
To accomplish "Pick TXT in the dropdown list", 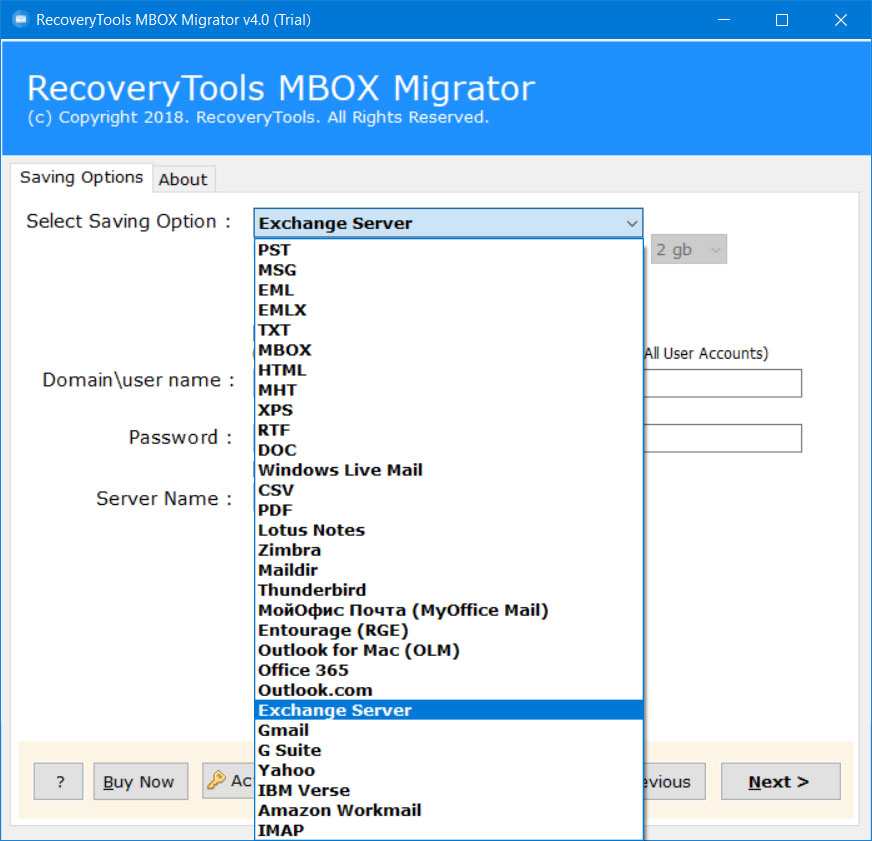I will (448, 330).
